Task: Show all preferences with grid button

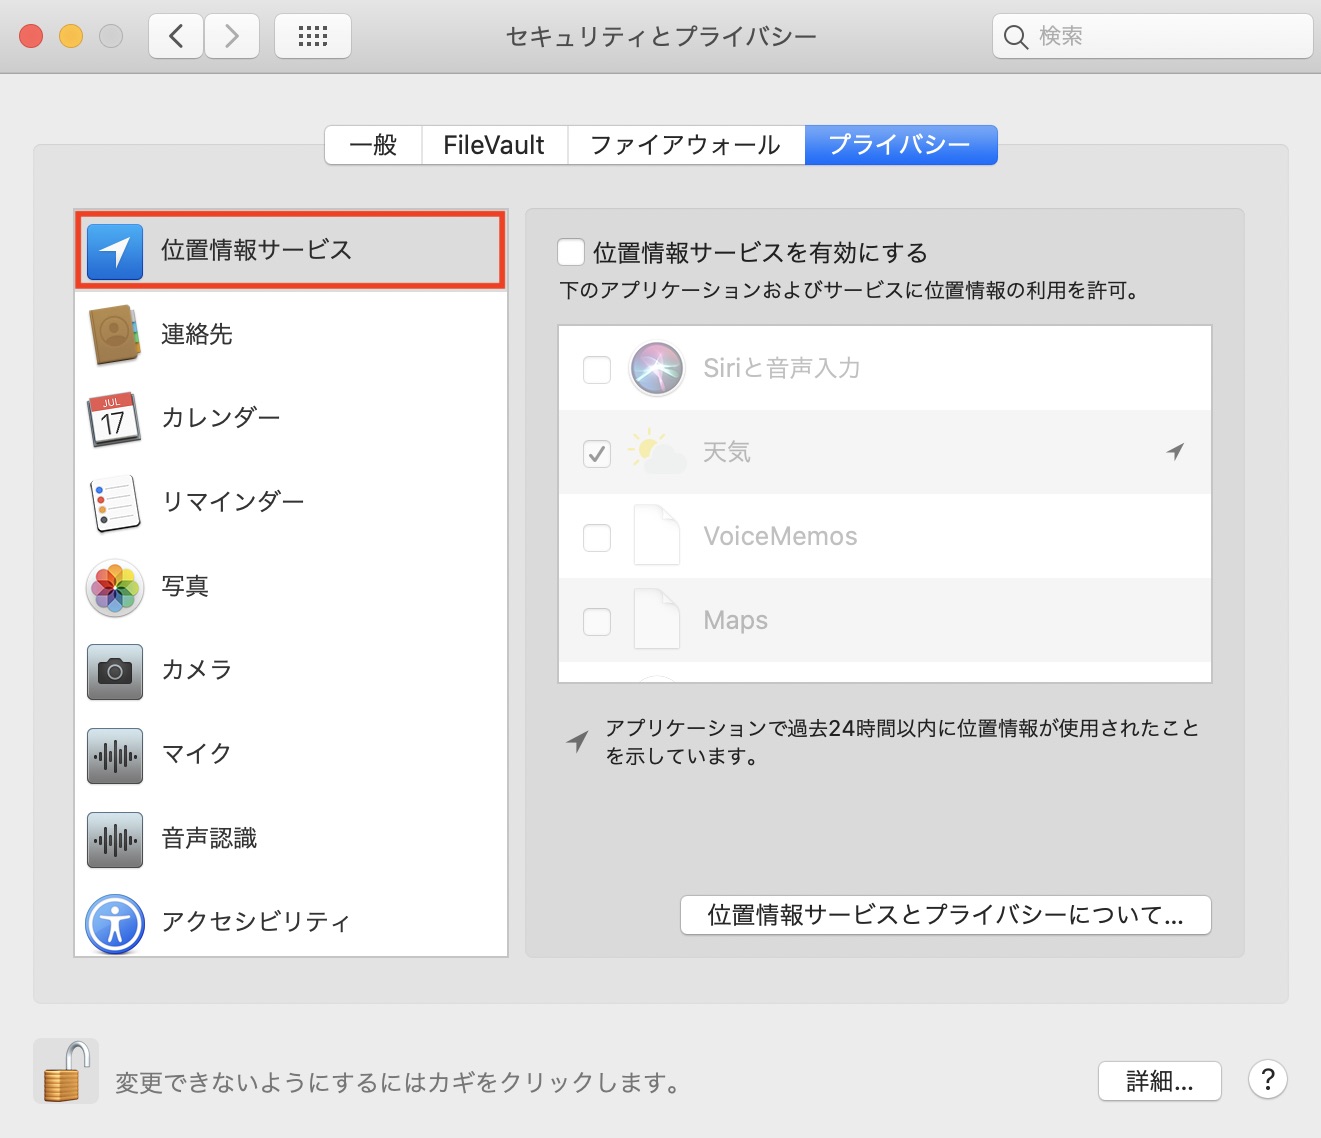Action: click(313, 37)
